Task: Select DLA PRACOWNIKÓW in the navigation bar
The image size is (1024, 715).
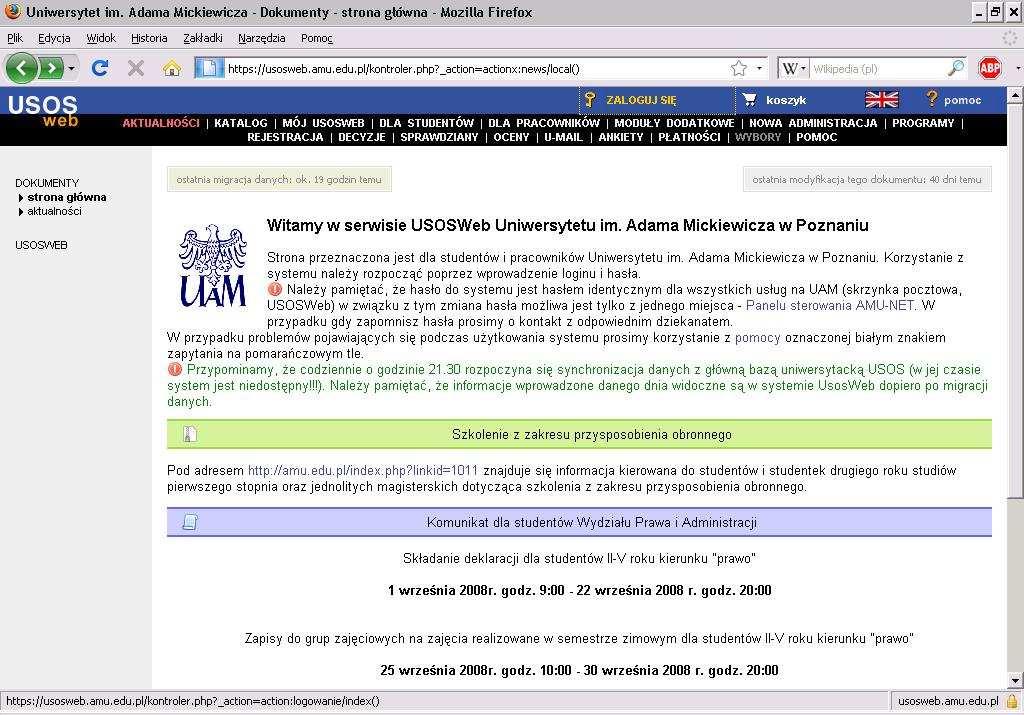Action: (x=544, y=123)
